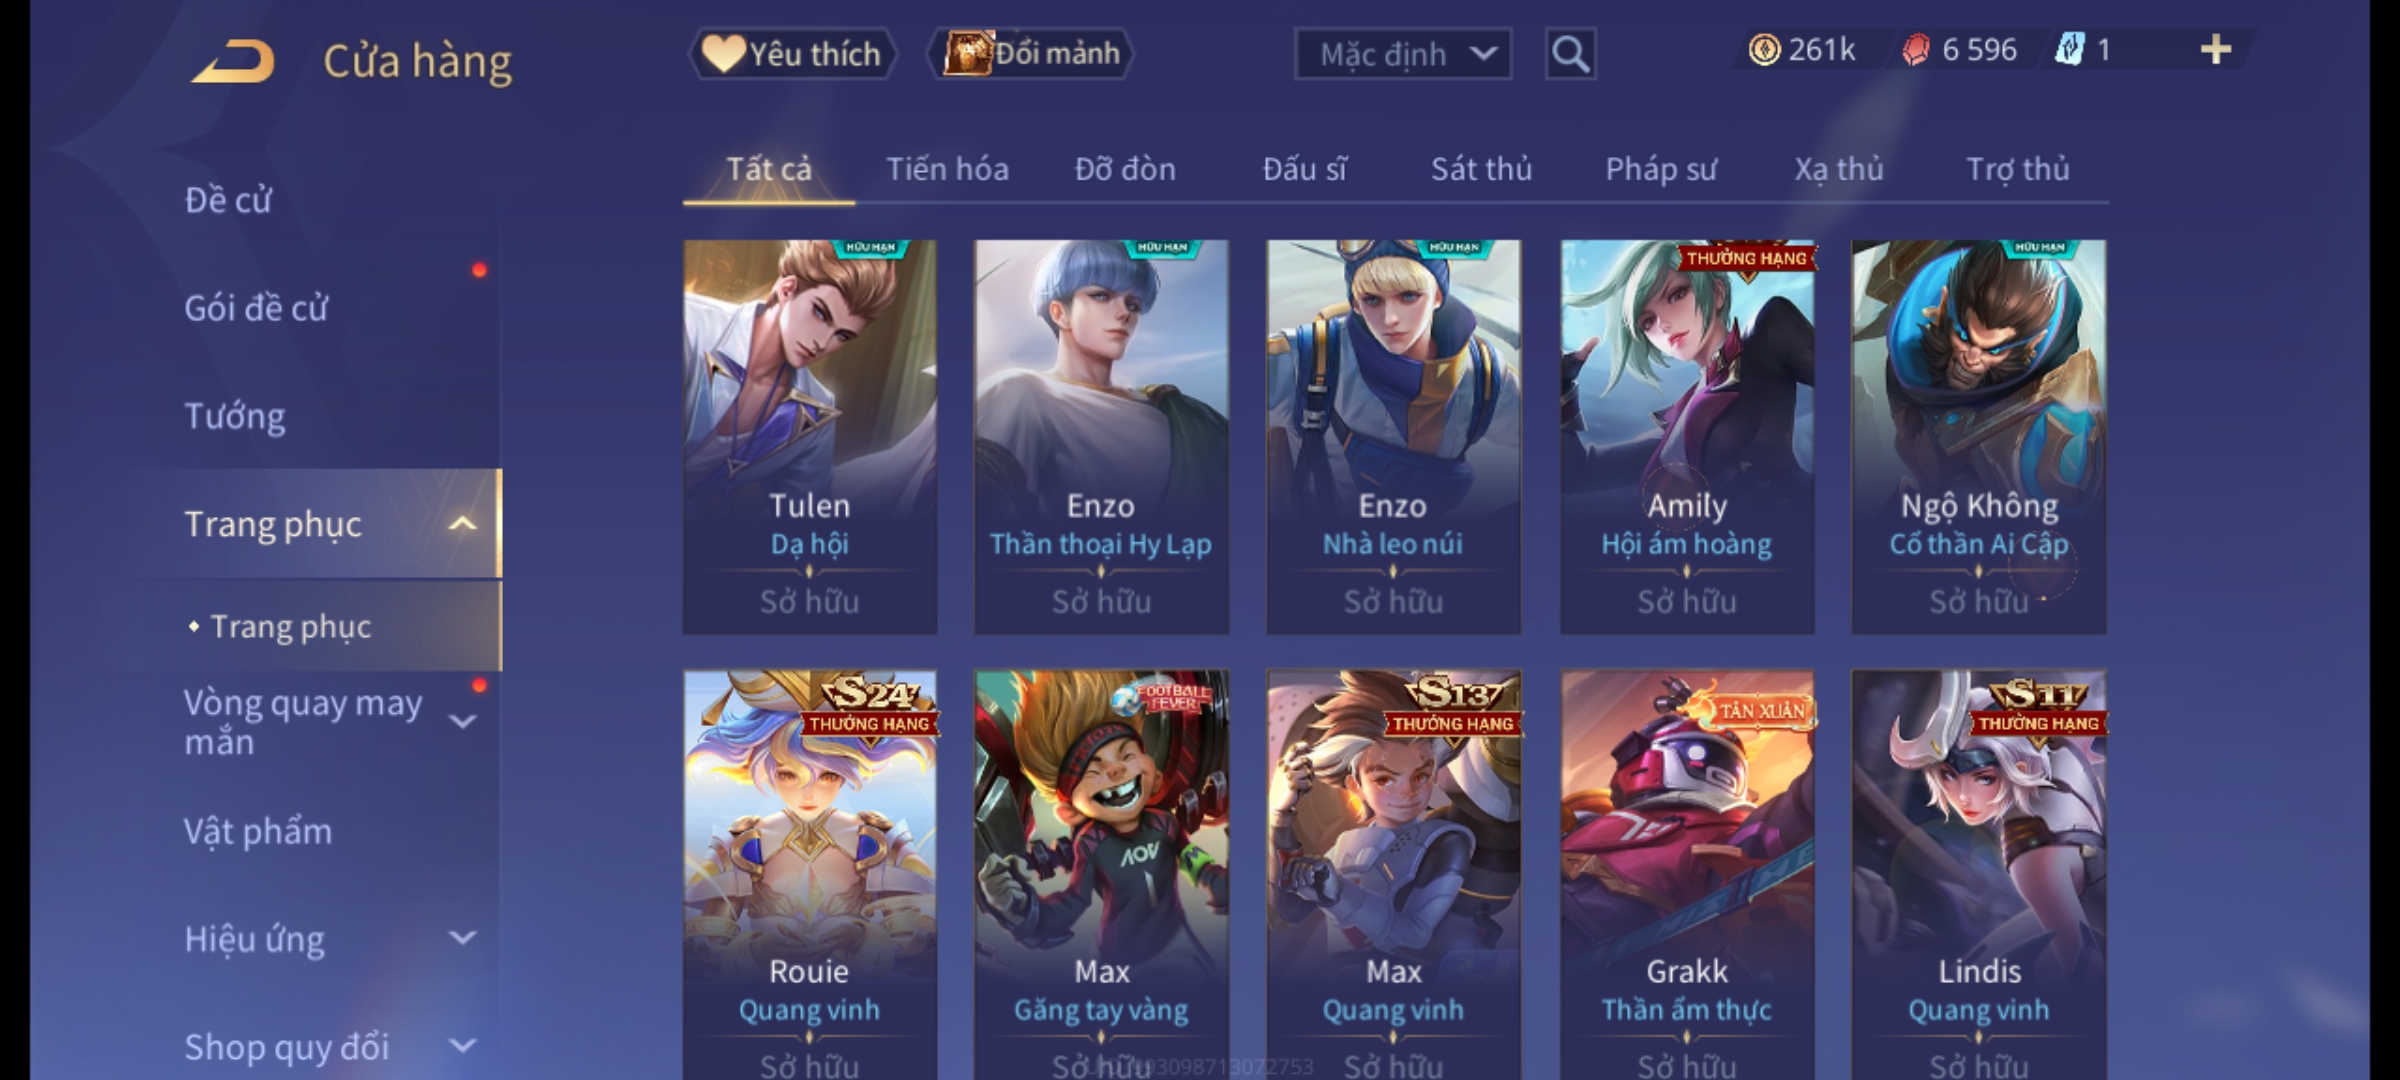Expand the Shop quy đổi section

(462, 1046)
